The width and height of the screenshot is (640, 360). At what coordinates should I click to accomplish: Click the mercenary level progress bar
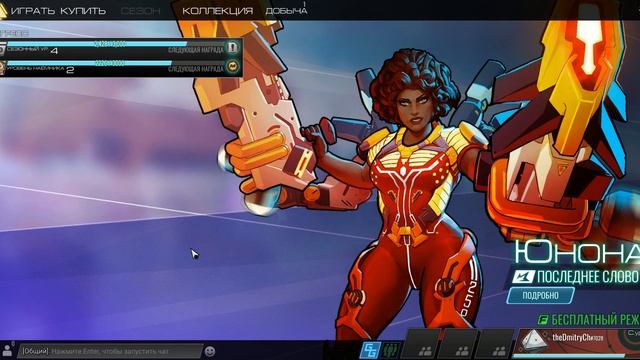116,63
